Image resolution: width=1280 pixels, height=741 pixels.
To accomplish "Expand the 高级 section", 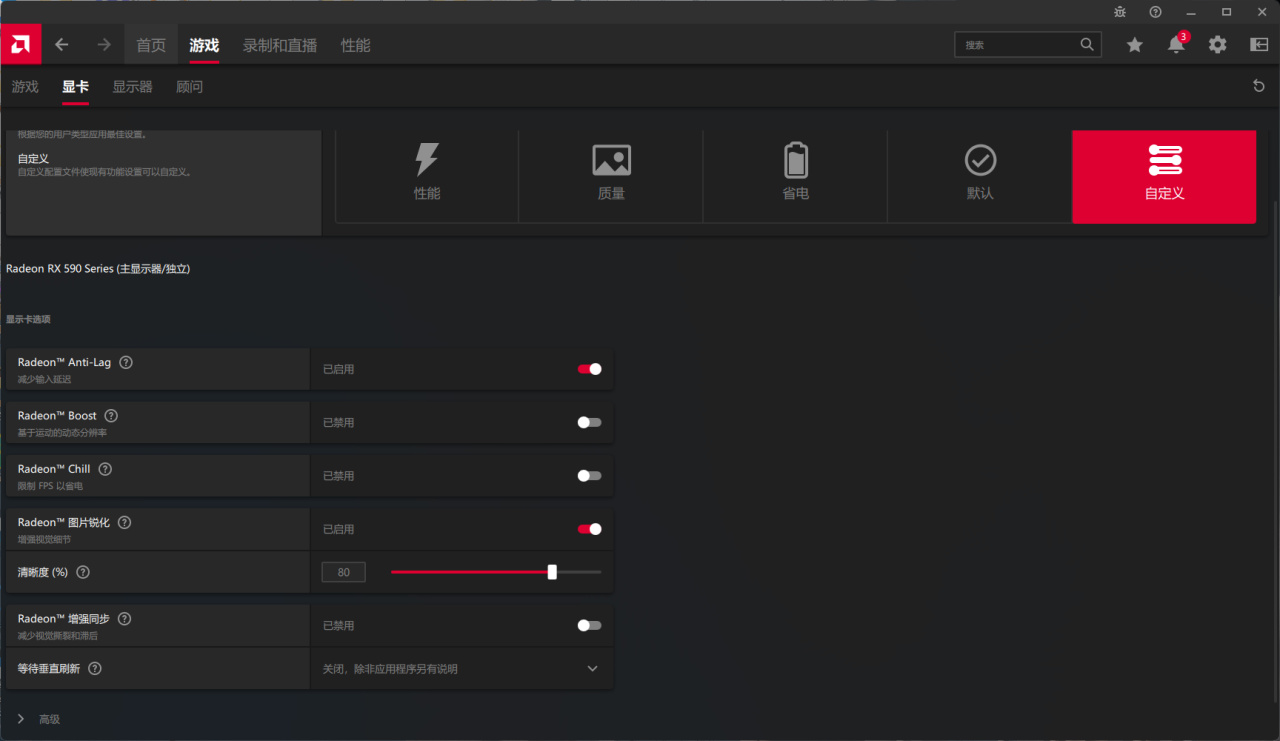I will [x=40, y=719].
